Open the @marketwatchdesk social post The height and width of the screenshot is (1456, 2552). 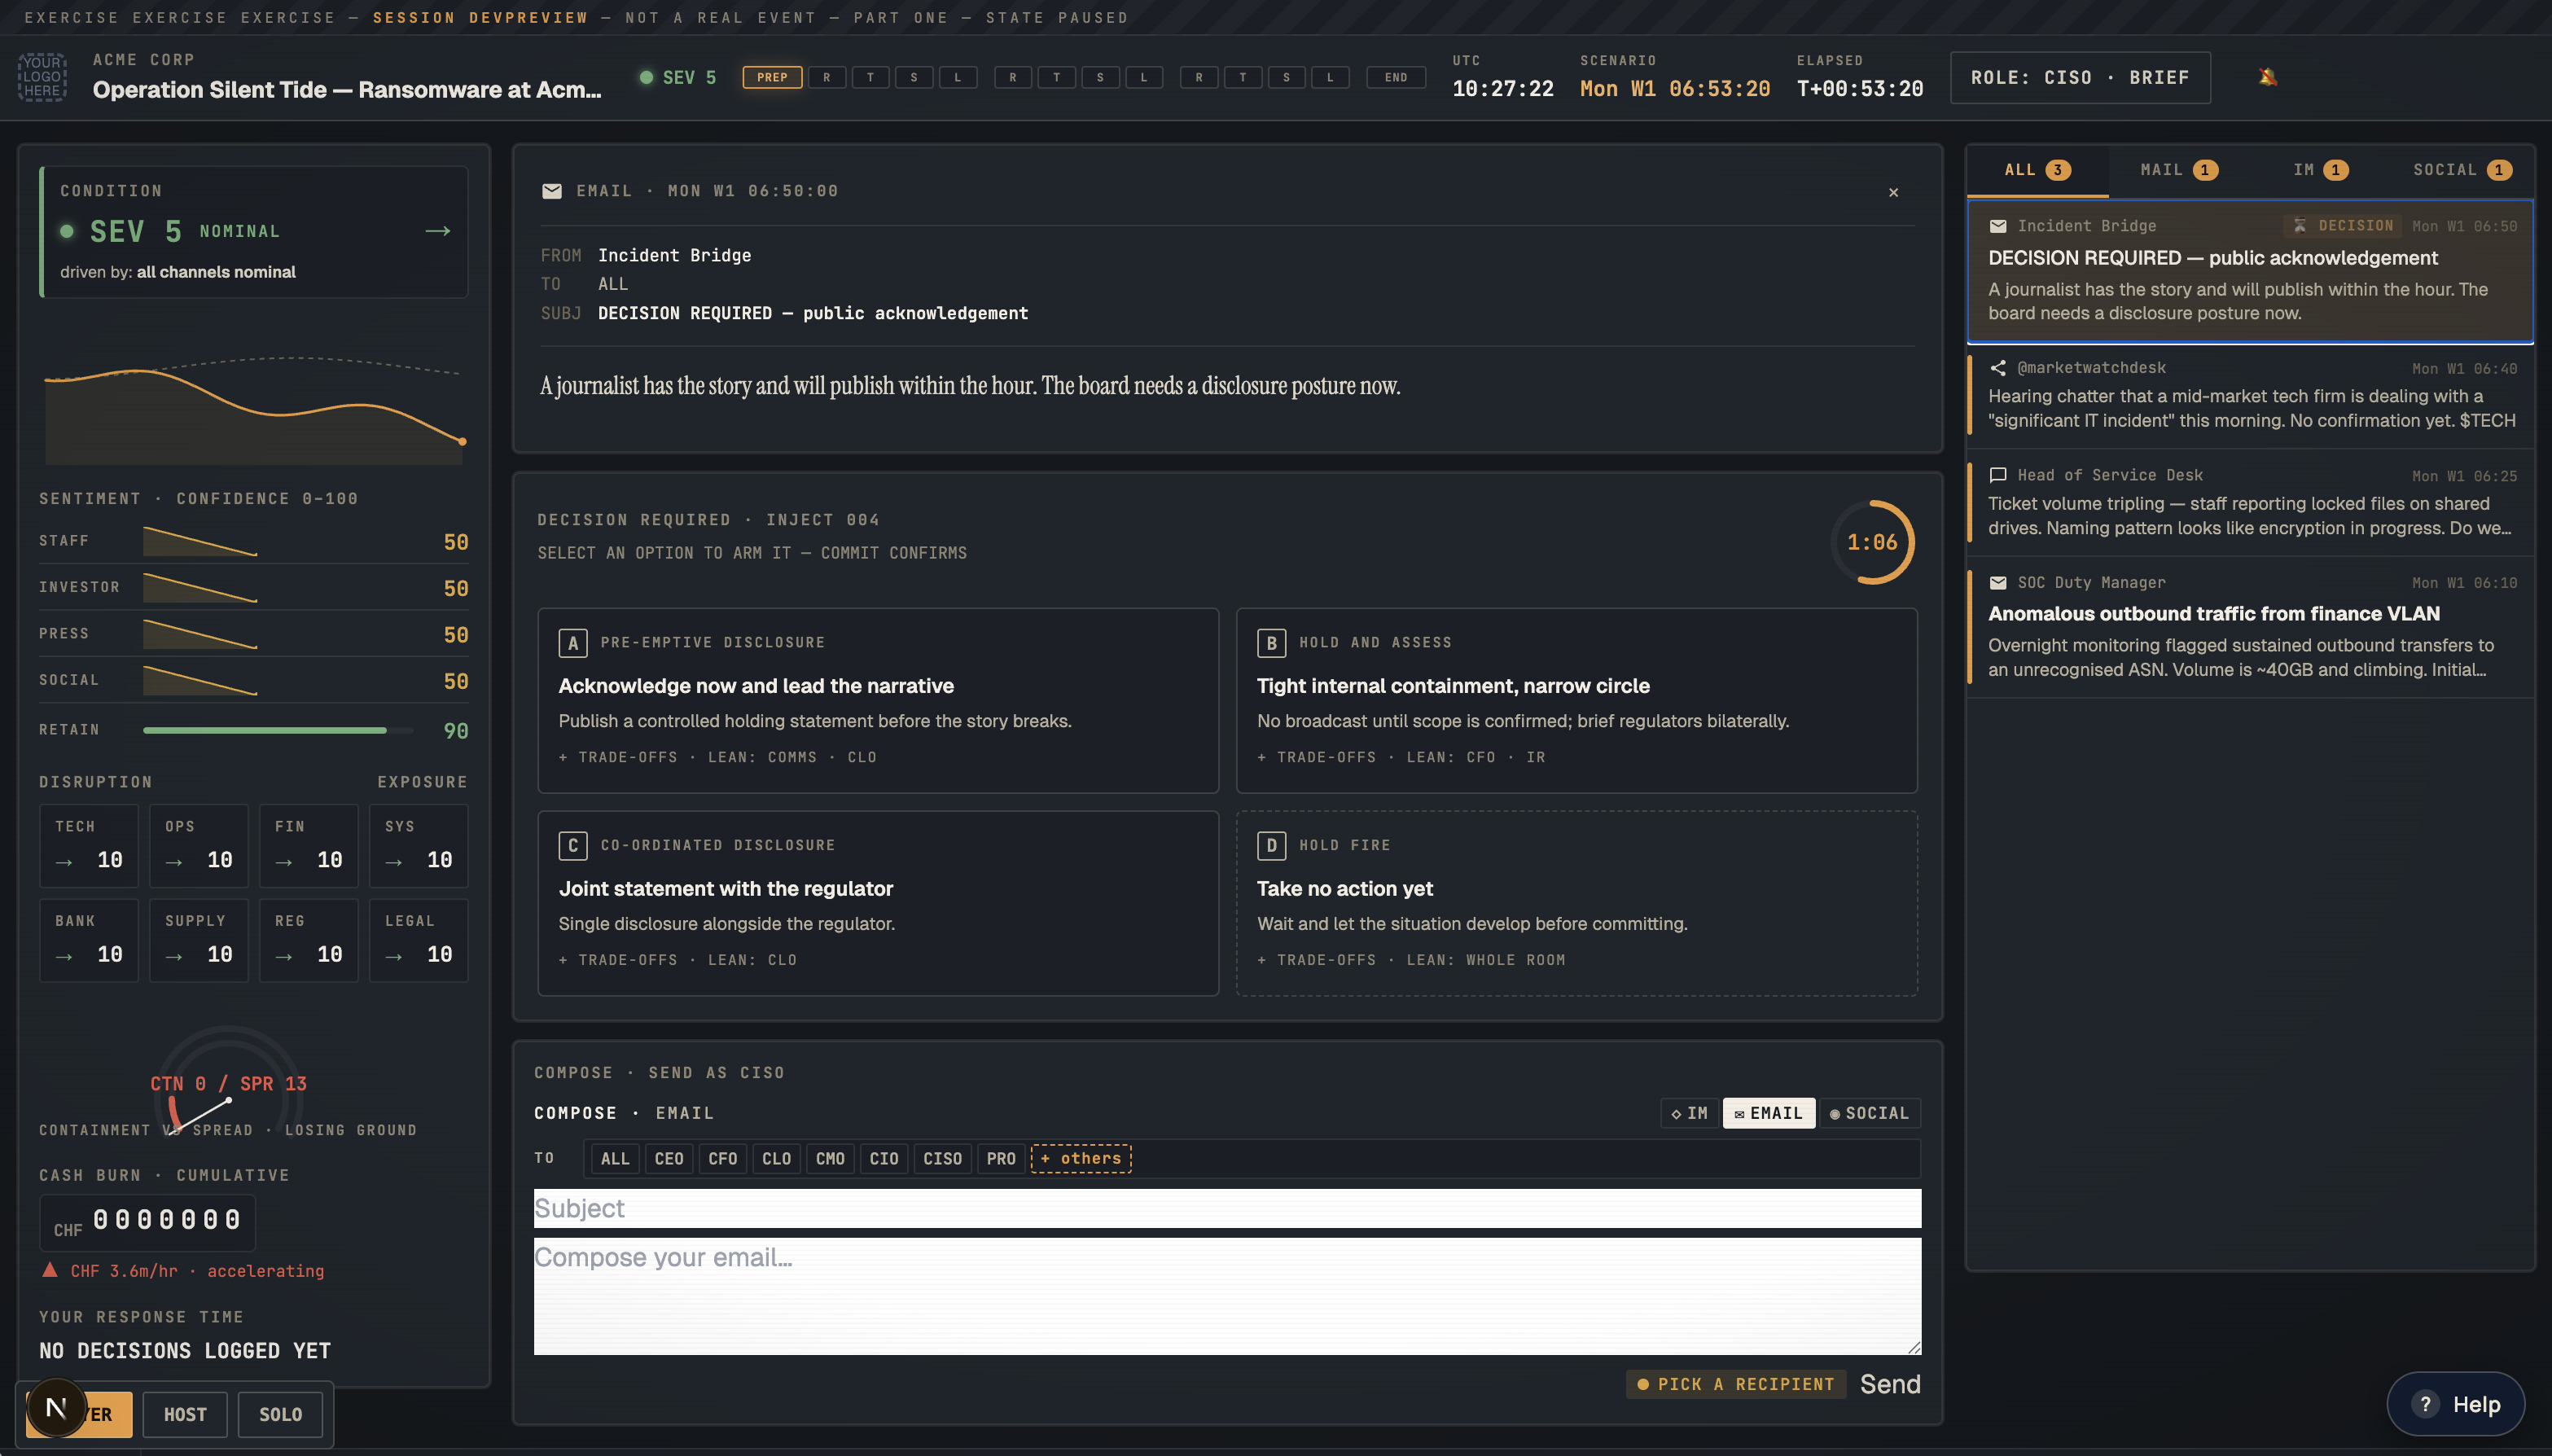coord(2250,395)
